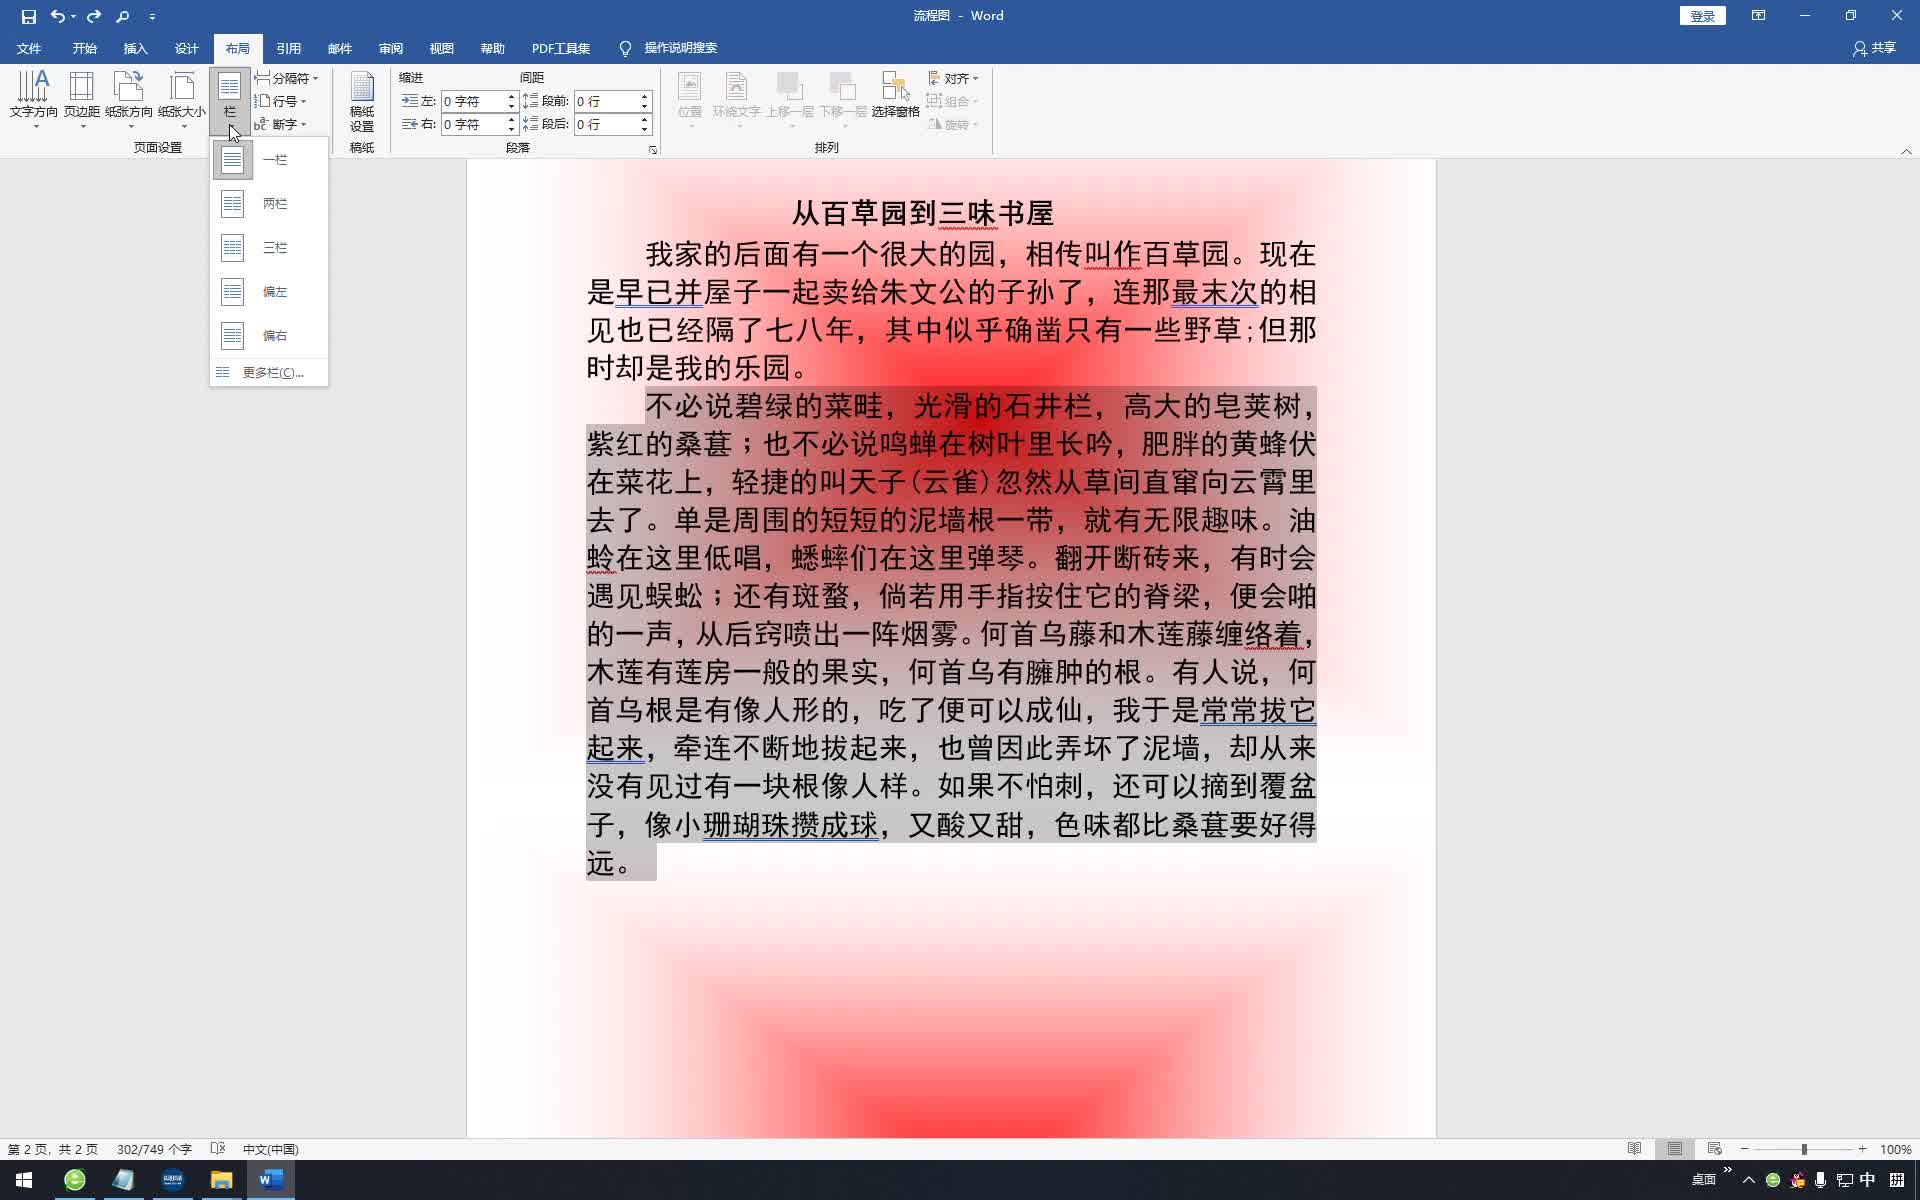The width and height of the screenshot is (1920, 1200).
Task: Open the paragraph settings dialog launcher
Action: pos(653,150)
